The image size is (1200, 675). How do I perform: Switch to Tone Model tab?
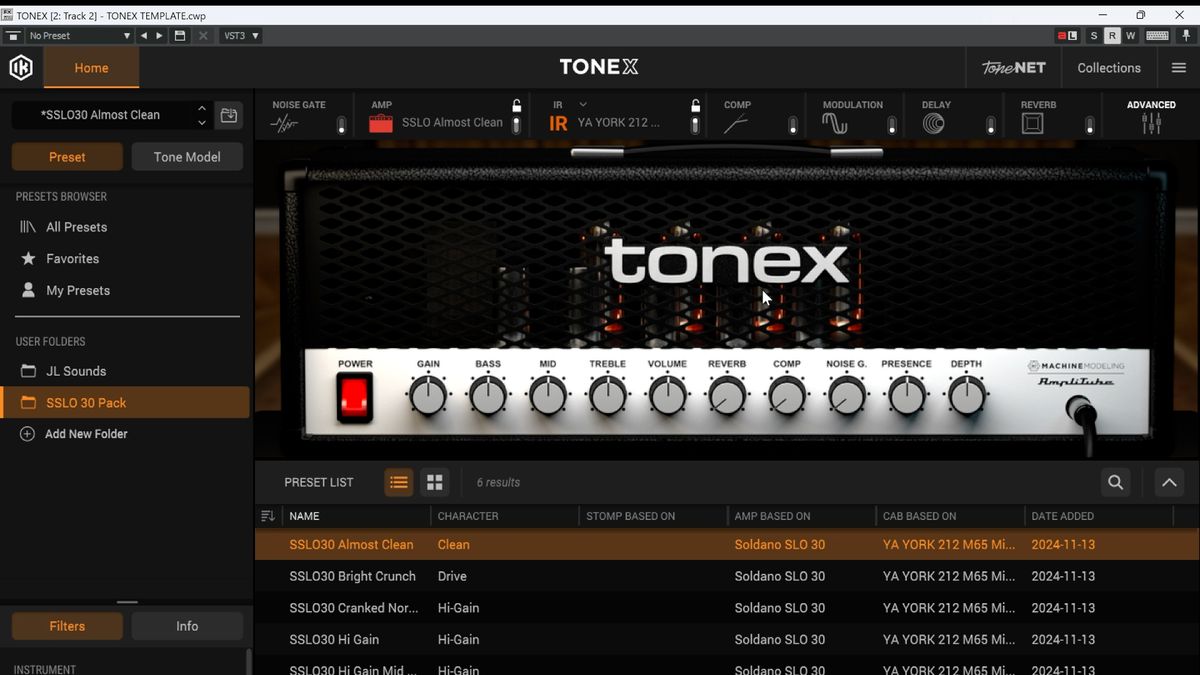pyautogui.click(x=187, y=157)
